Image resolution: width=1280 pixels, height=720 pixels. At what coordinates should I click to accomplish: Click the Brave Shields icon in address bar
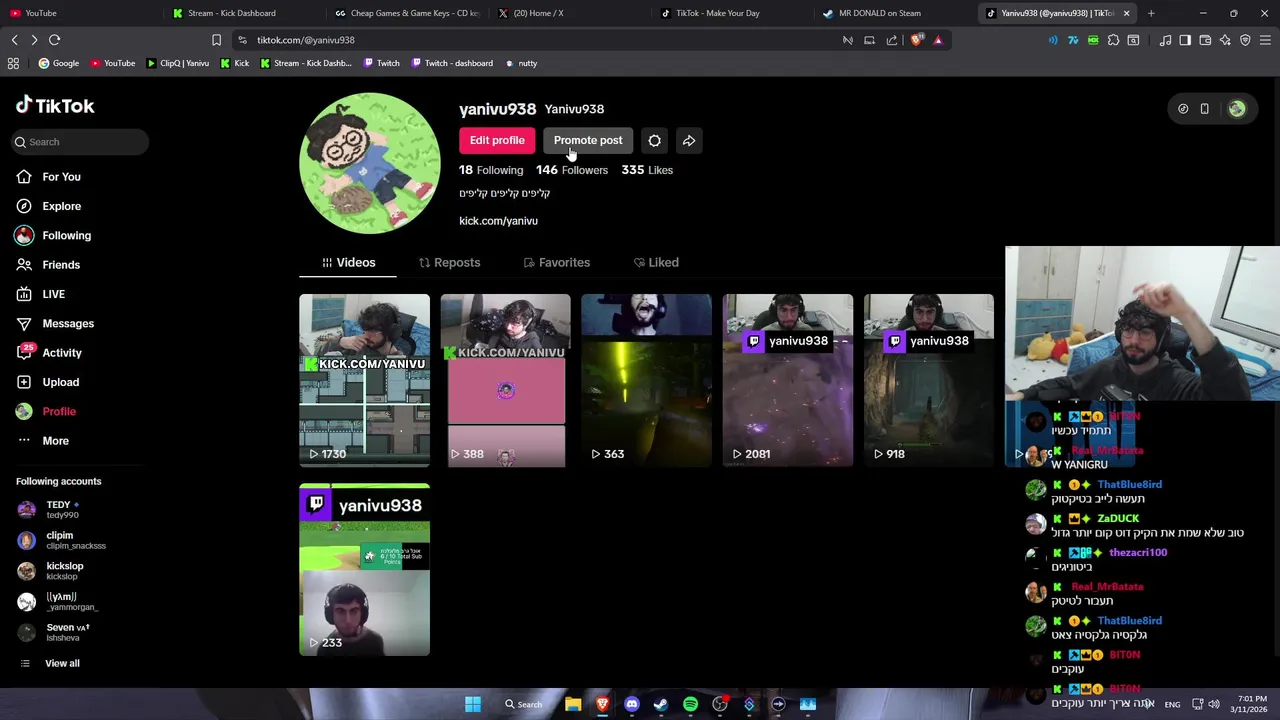pyautogui.click(x=916, y=40)
